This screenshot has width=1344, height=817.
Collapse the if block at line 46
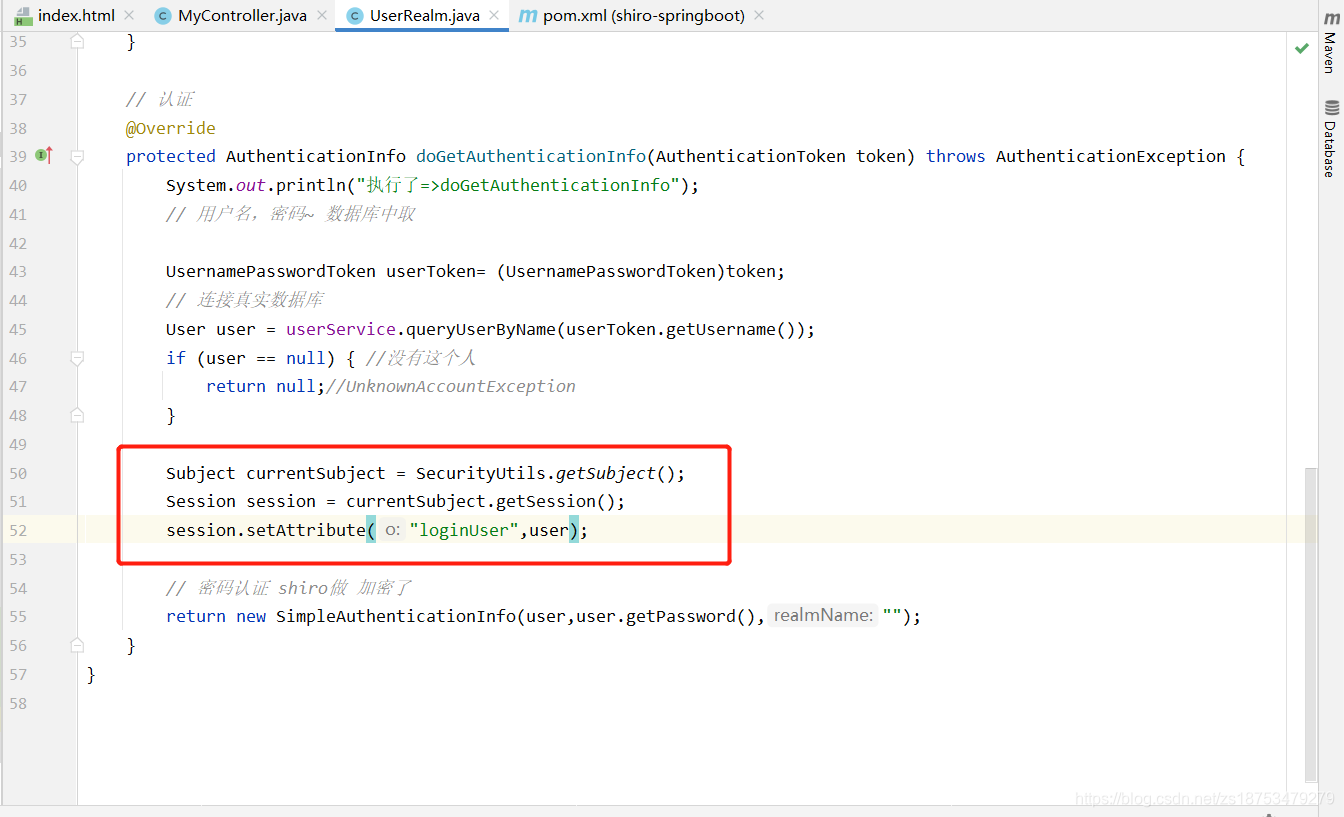point(77,358)
